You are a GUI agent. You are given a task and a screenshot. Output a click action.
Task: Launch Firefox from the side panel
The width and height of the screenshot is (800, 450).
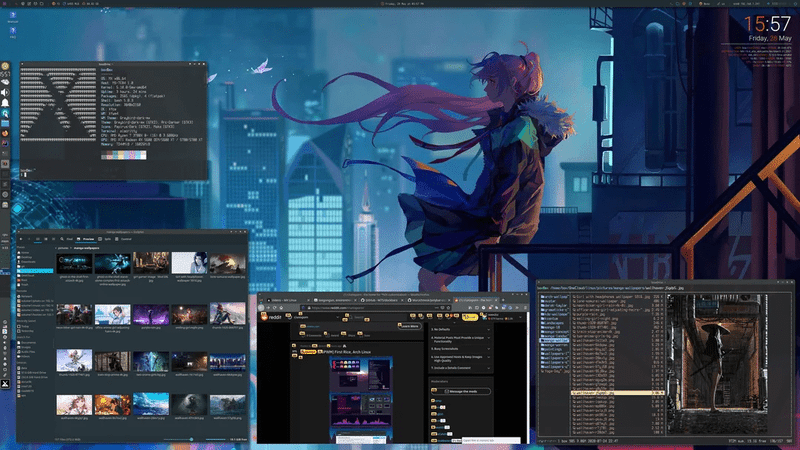point(6,132)
